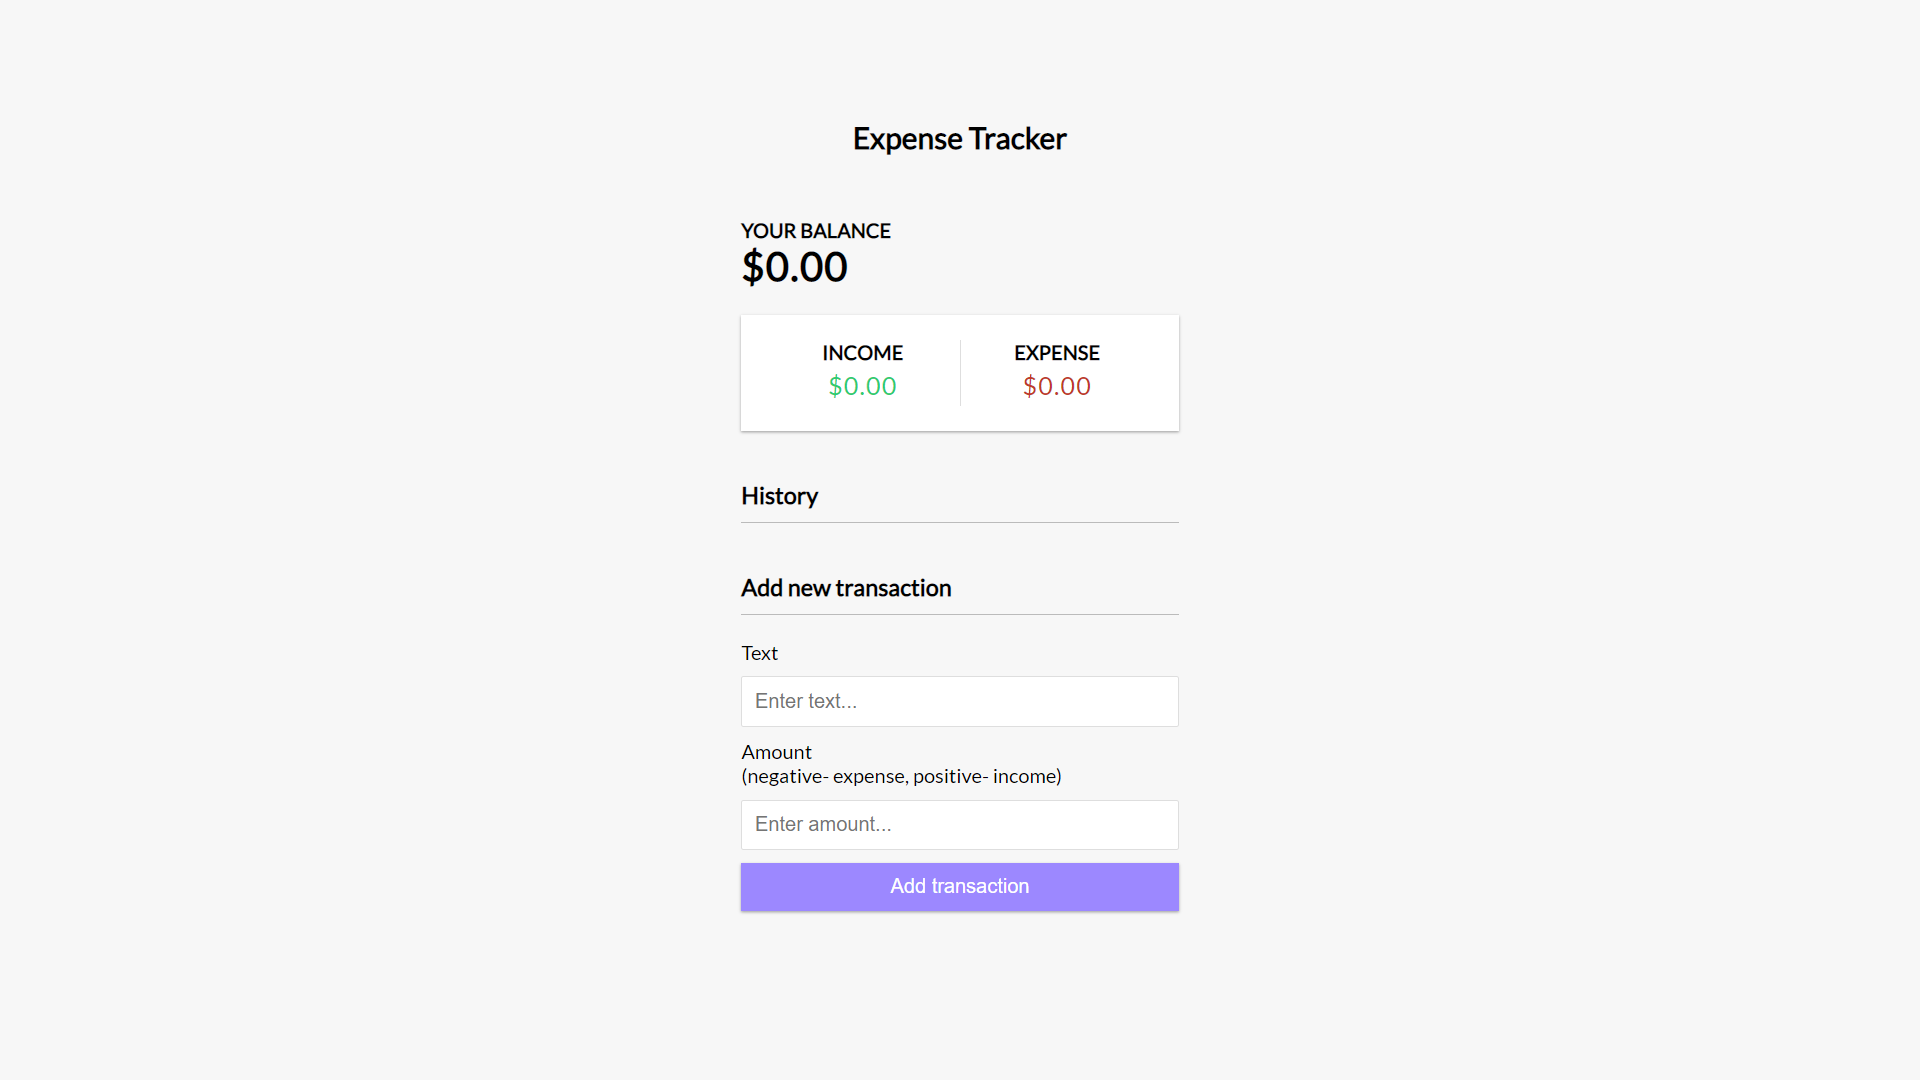Click the green income amount
Screen dimensions: 1920x1080
coord(862,386)
